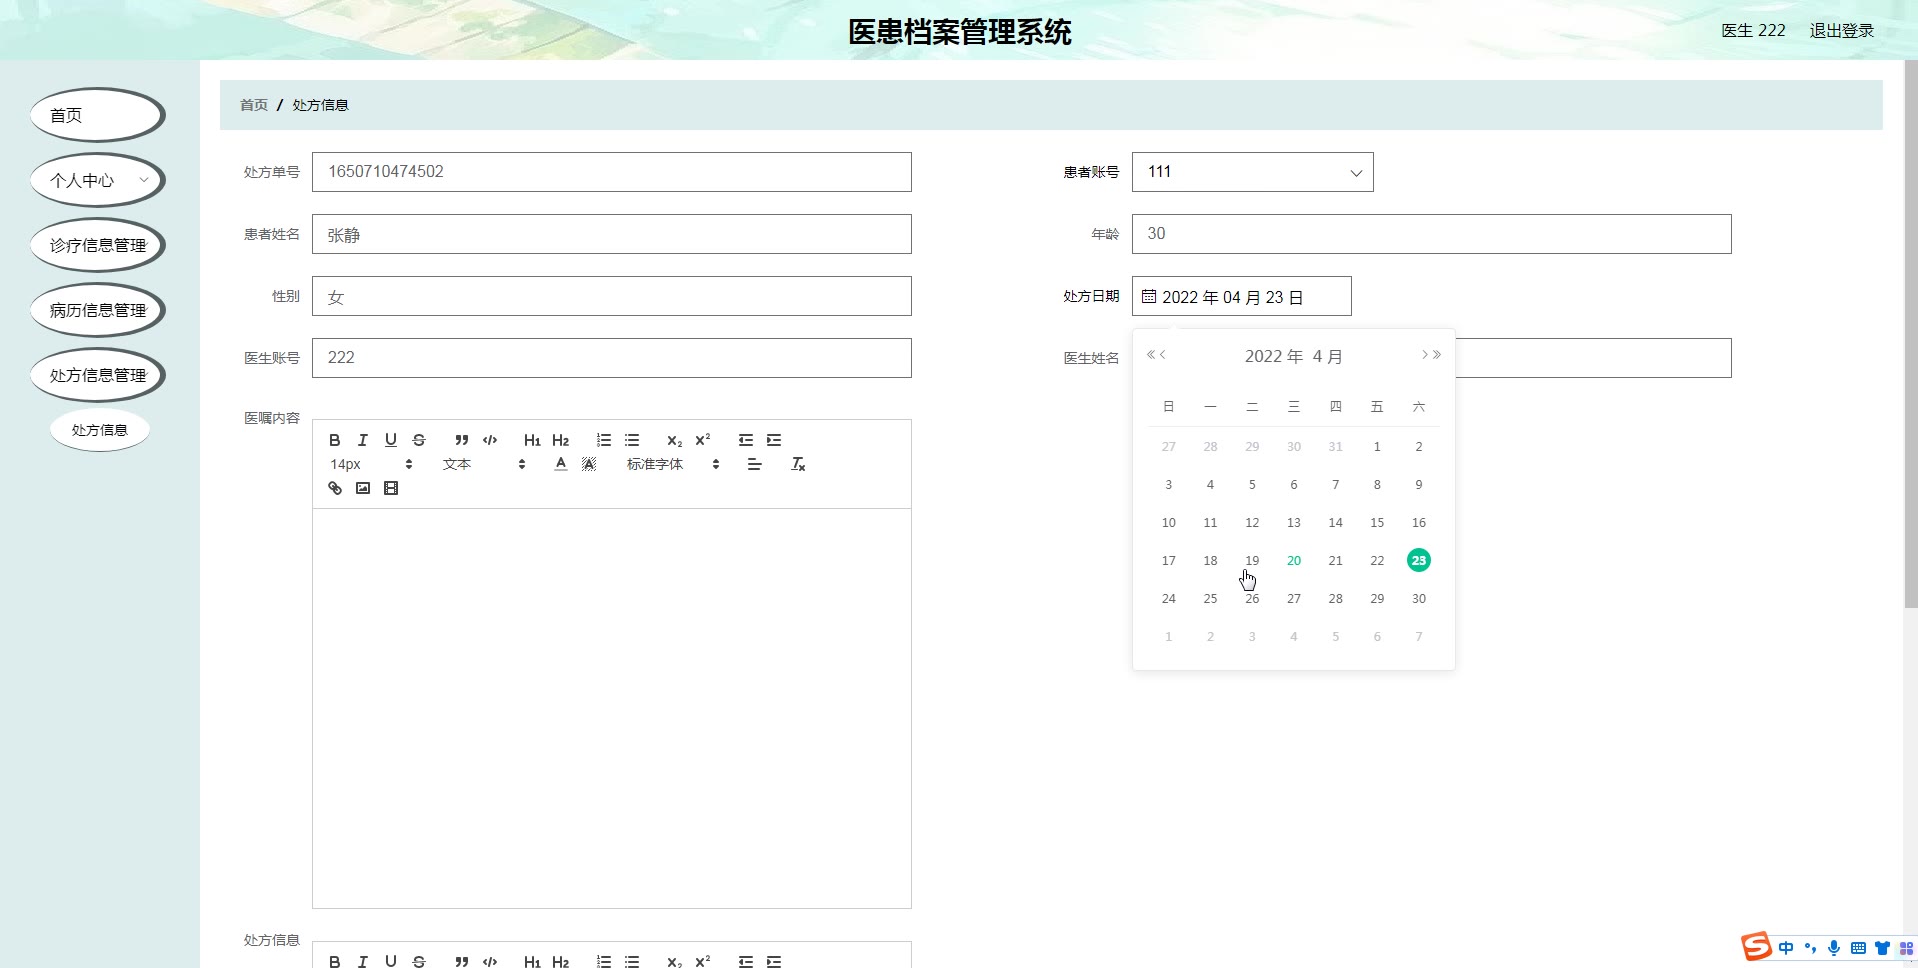The height and width of the screenshot is (968, 1918).
Task: Focus the 处方单号 input field
Action: click(x=612, y=172)
